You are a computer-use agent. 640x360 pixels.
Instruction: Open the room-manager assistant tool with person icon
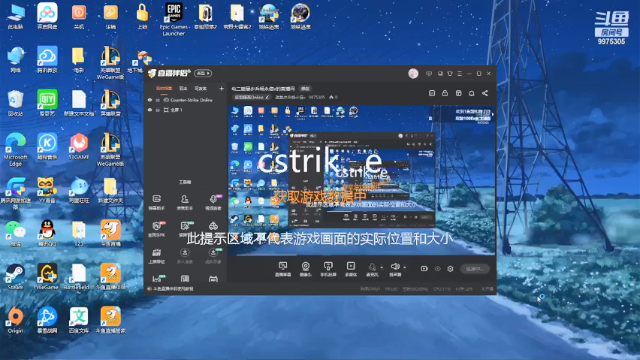(184, 202)
